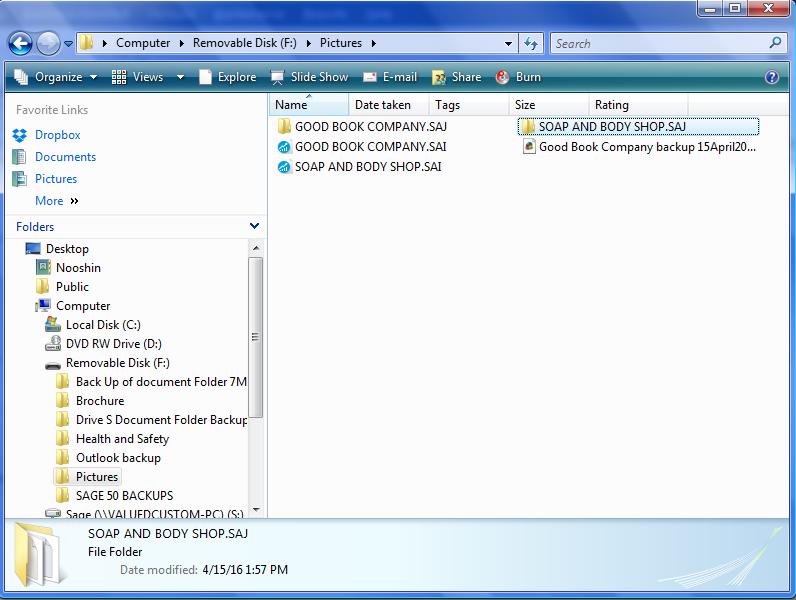Click folder icon of GOOD BOOK COMPANY.SAJ
The width and height of the screenshot is (796, 600).
click(x=284, y=126)
